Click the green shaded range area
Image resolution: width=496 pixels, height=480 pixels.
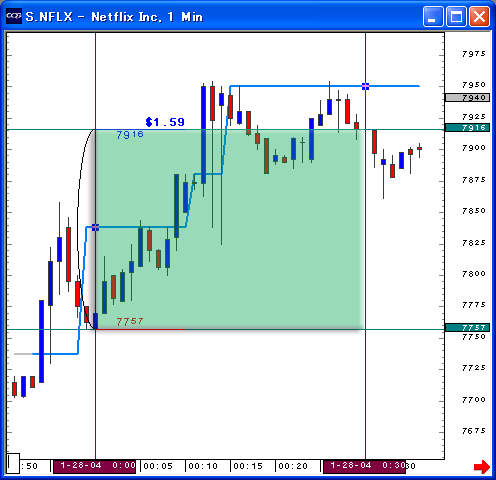[x=229, y=229]
